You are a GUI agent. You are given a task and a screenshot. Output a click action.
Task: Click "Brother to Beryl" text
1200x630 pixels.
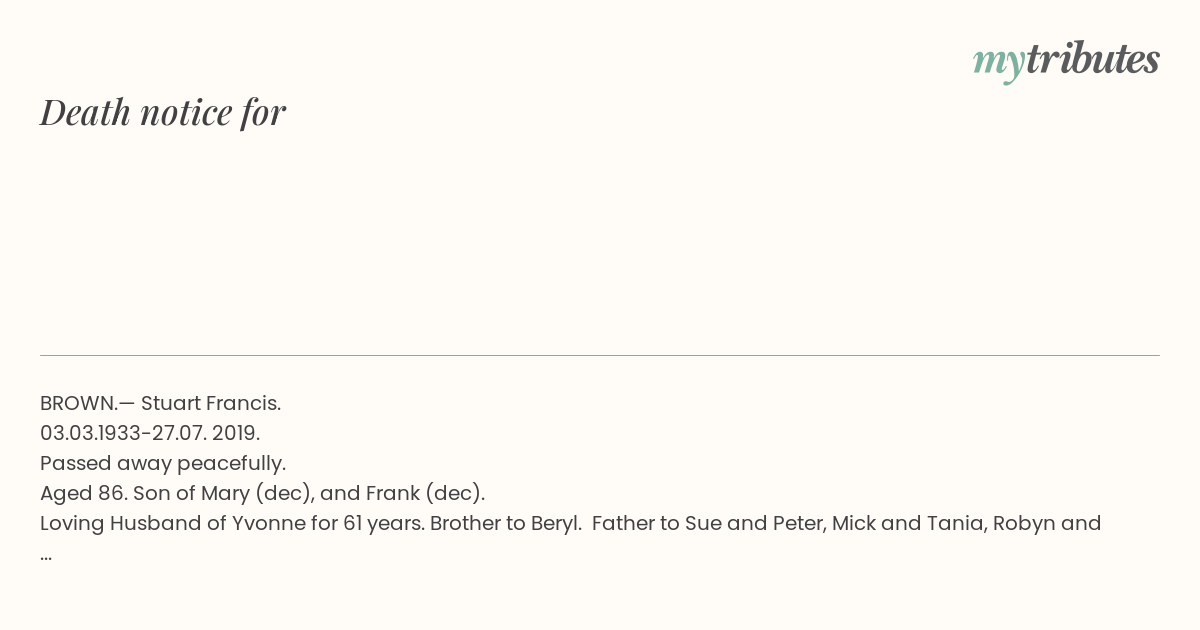[503, 523]
